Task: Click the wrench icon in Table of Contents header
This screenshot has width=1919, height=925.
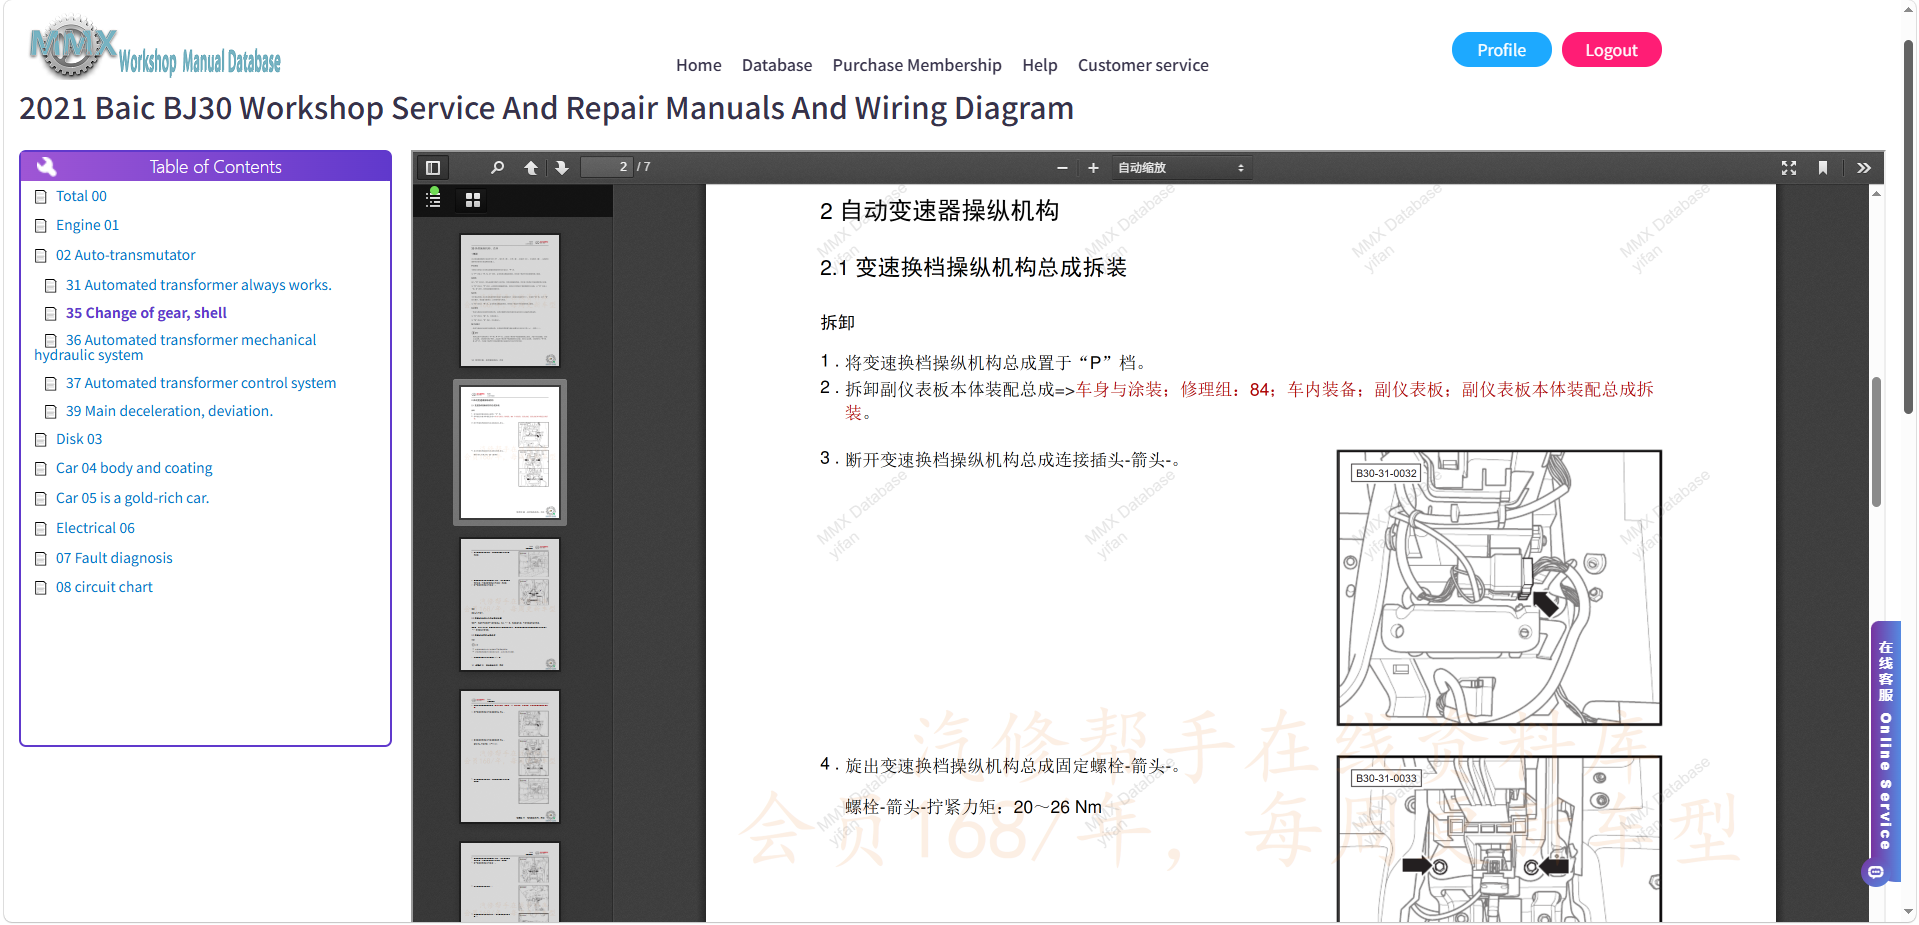Action: [46, 167]
